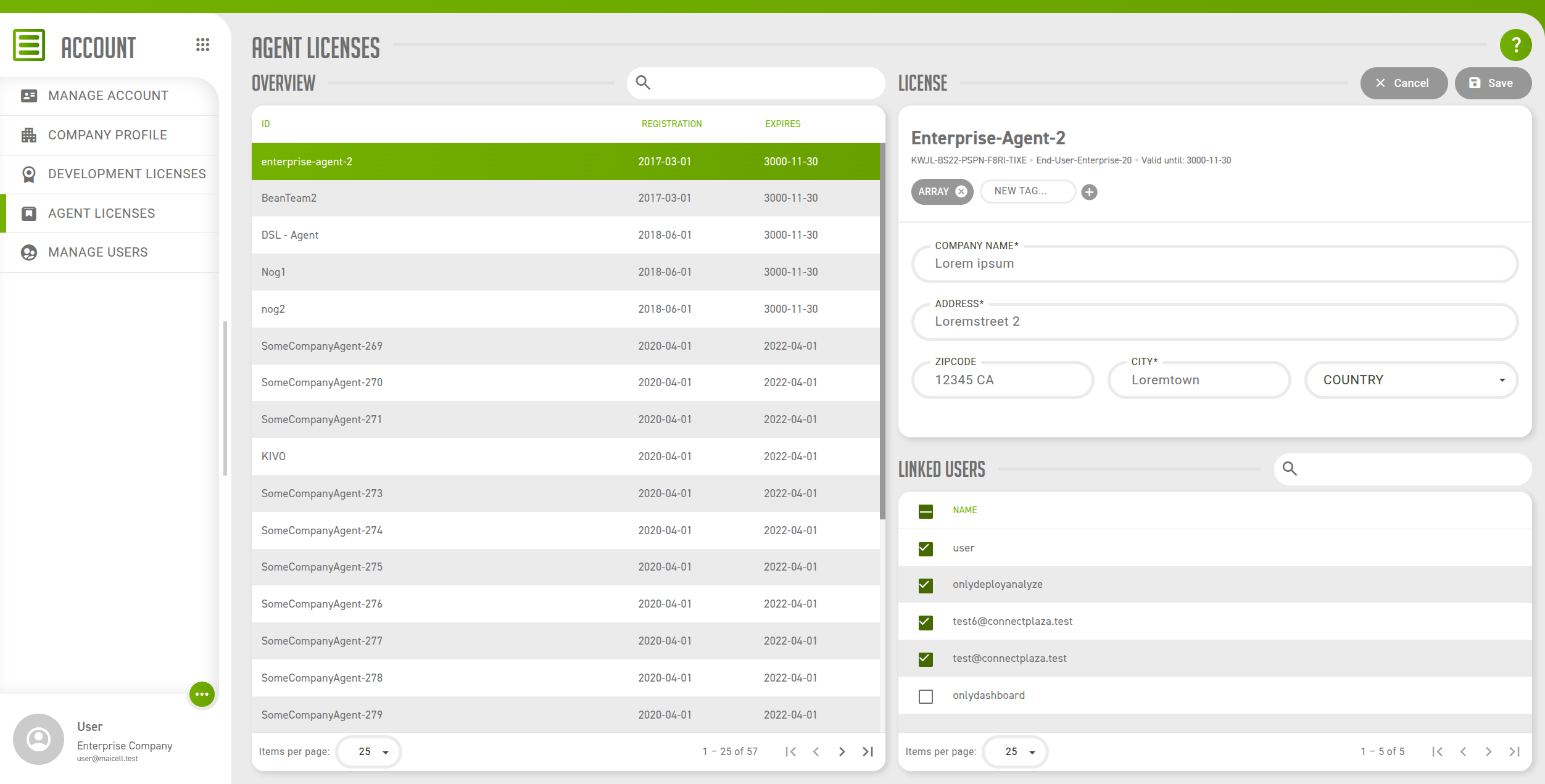Screen dimensions: 1545x784
Task: Select the DSL - Agent license row
Action: [x=566, y=235]
